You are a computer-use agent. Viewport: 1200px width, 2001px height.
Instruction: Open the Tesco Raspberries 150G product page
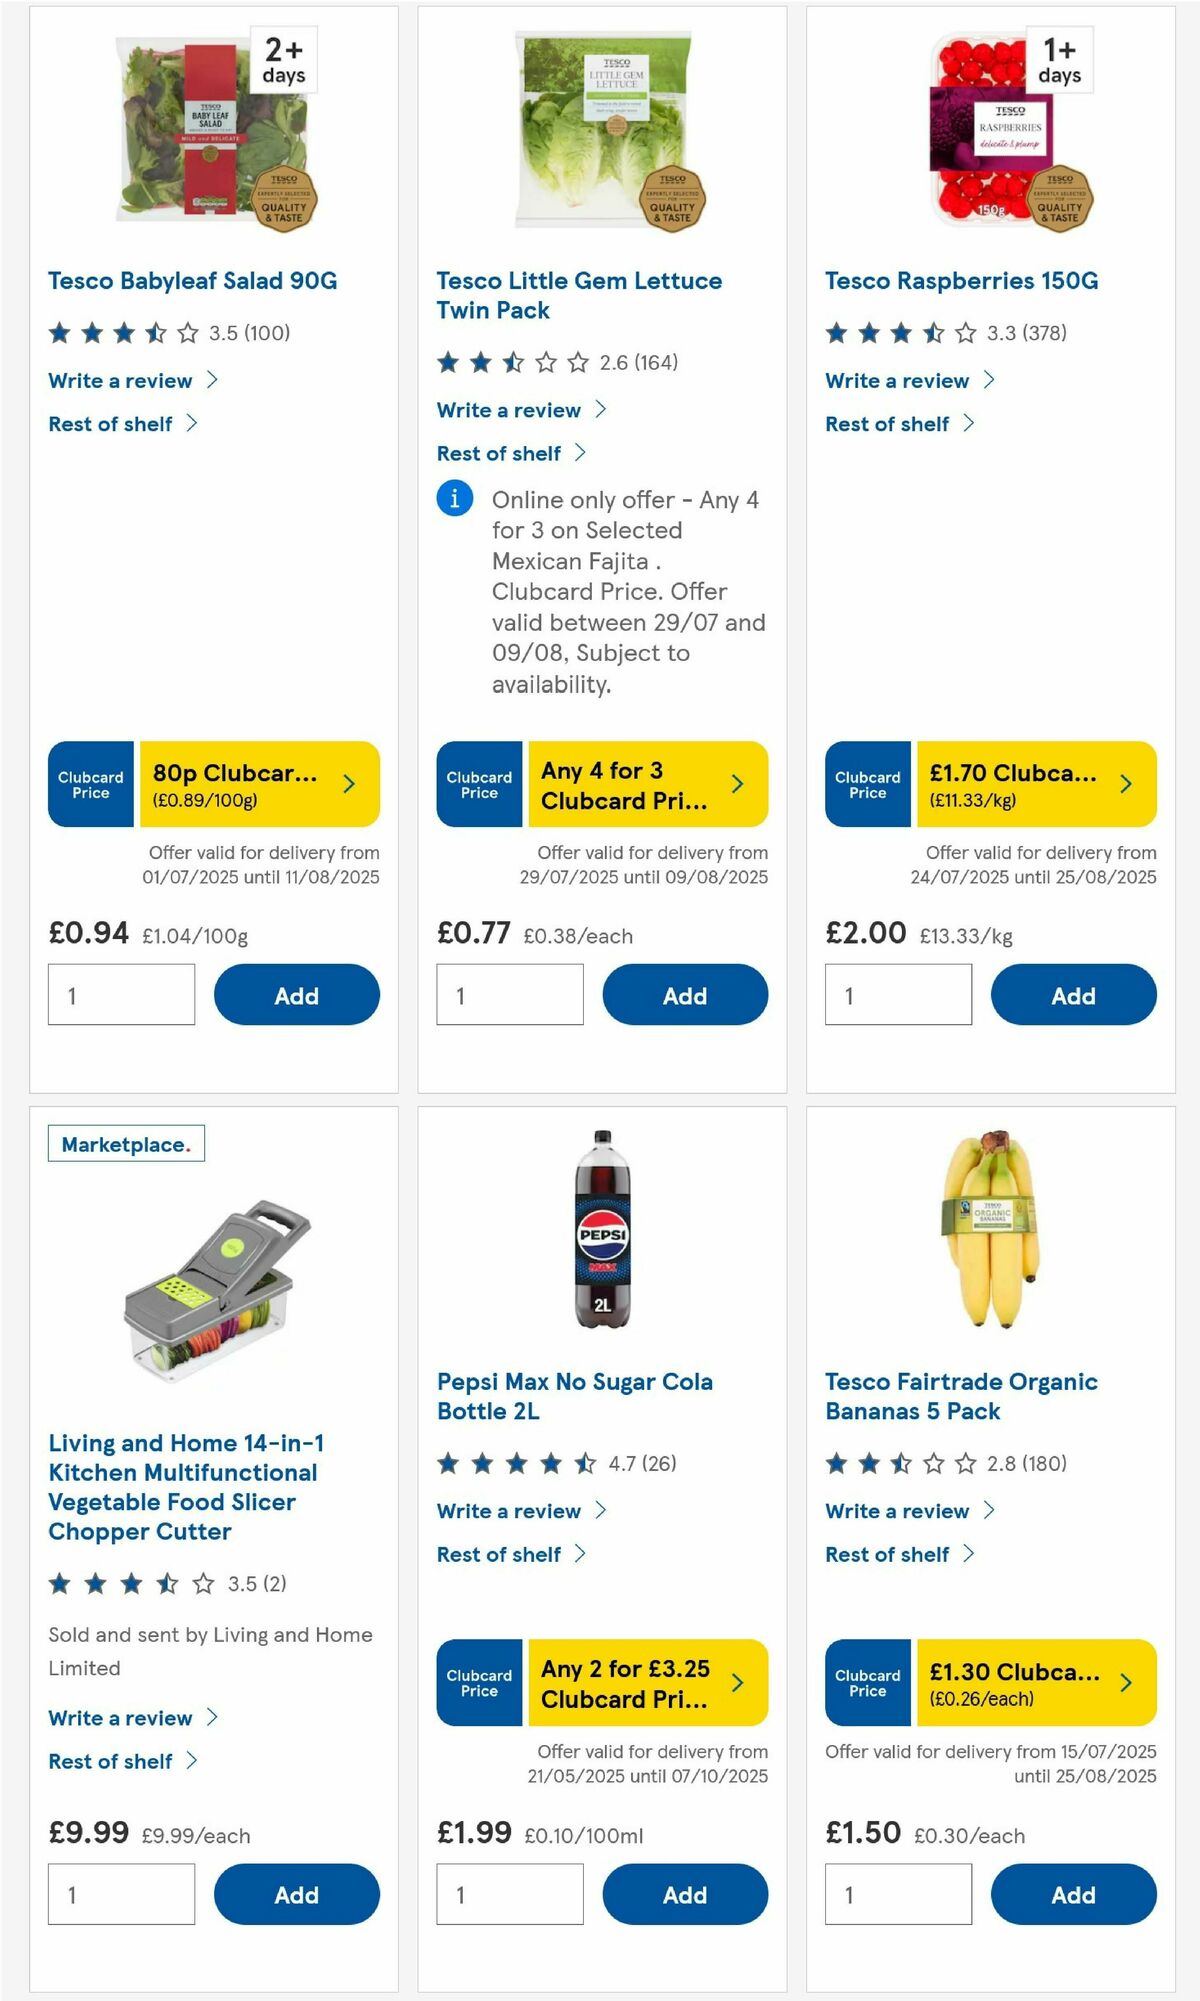[961, 281]
